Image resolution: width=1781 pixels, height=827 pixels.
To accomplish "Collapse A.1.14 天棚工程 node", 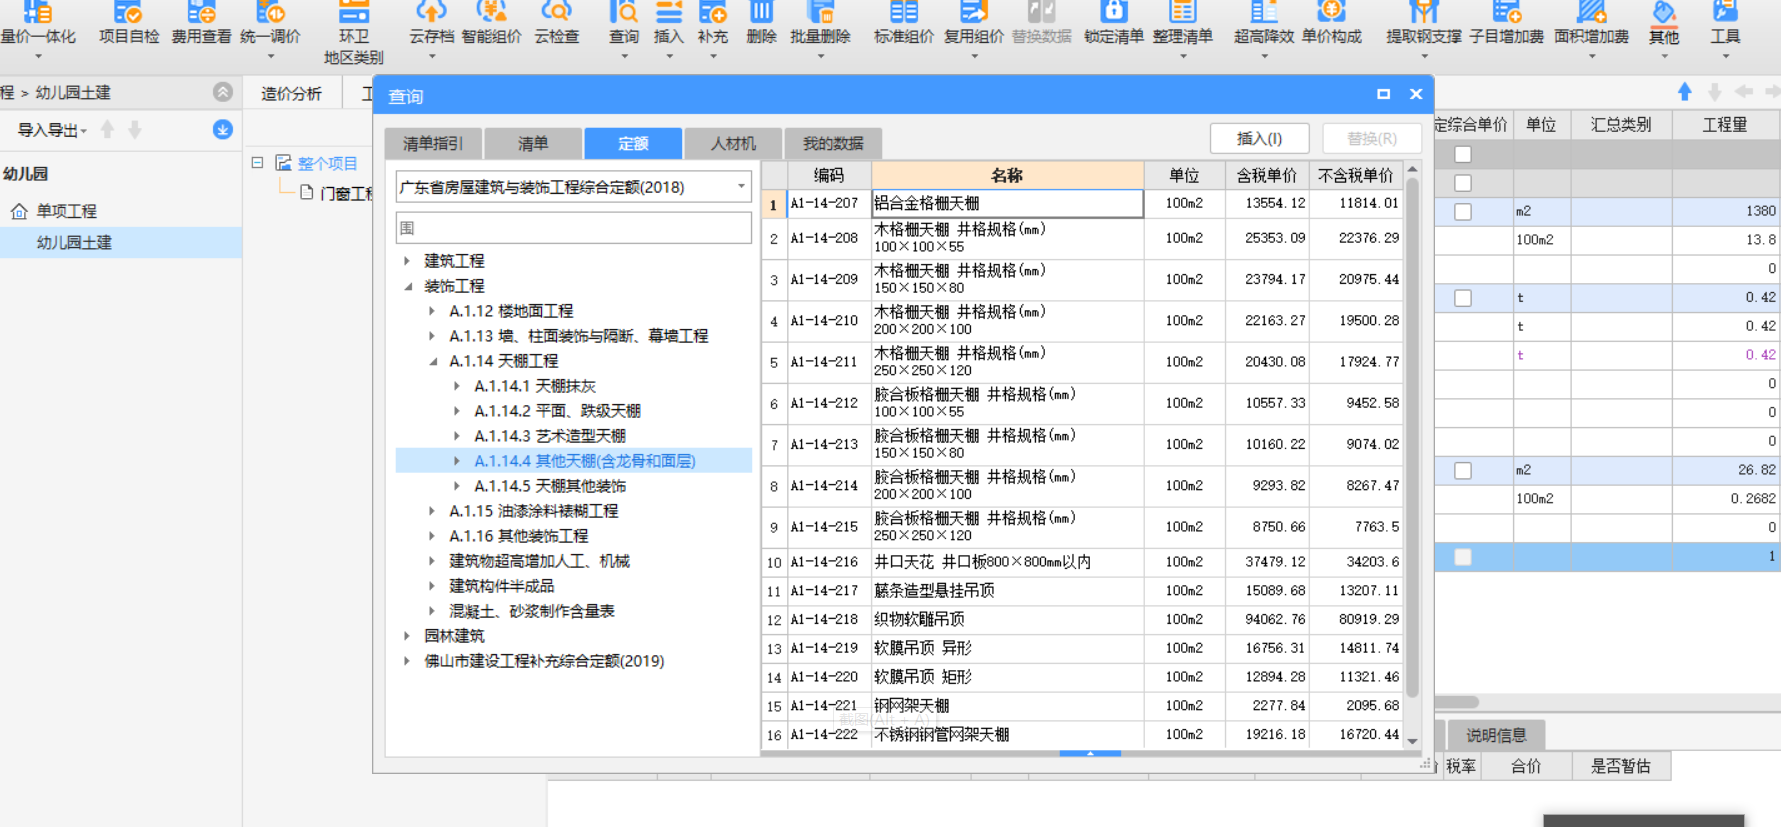I will pos(432,361).
